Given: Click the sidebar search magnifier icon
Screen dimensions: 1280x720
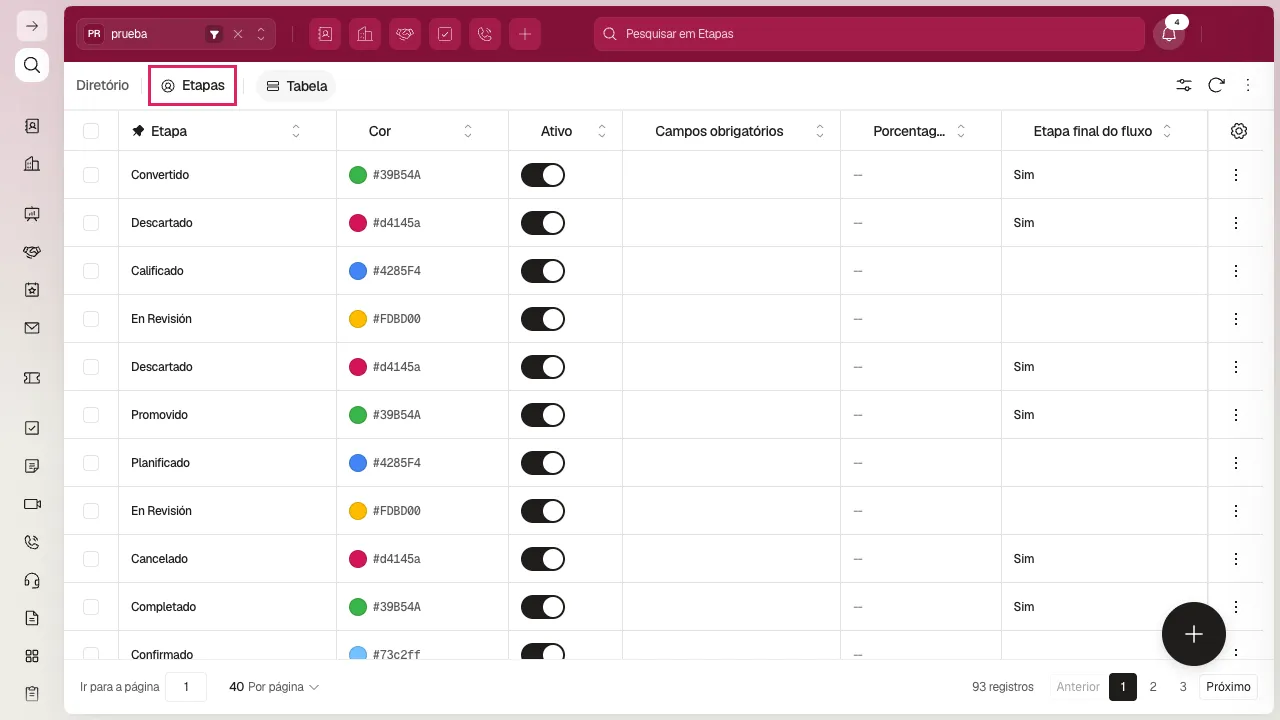Looking at the screenshot, I should [32, 66].
